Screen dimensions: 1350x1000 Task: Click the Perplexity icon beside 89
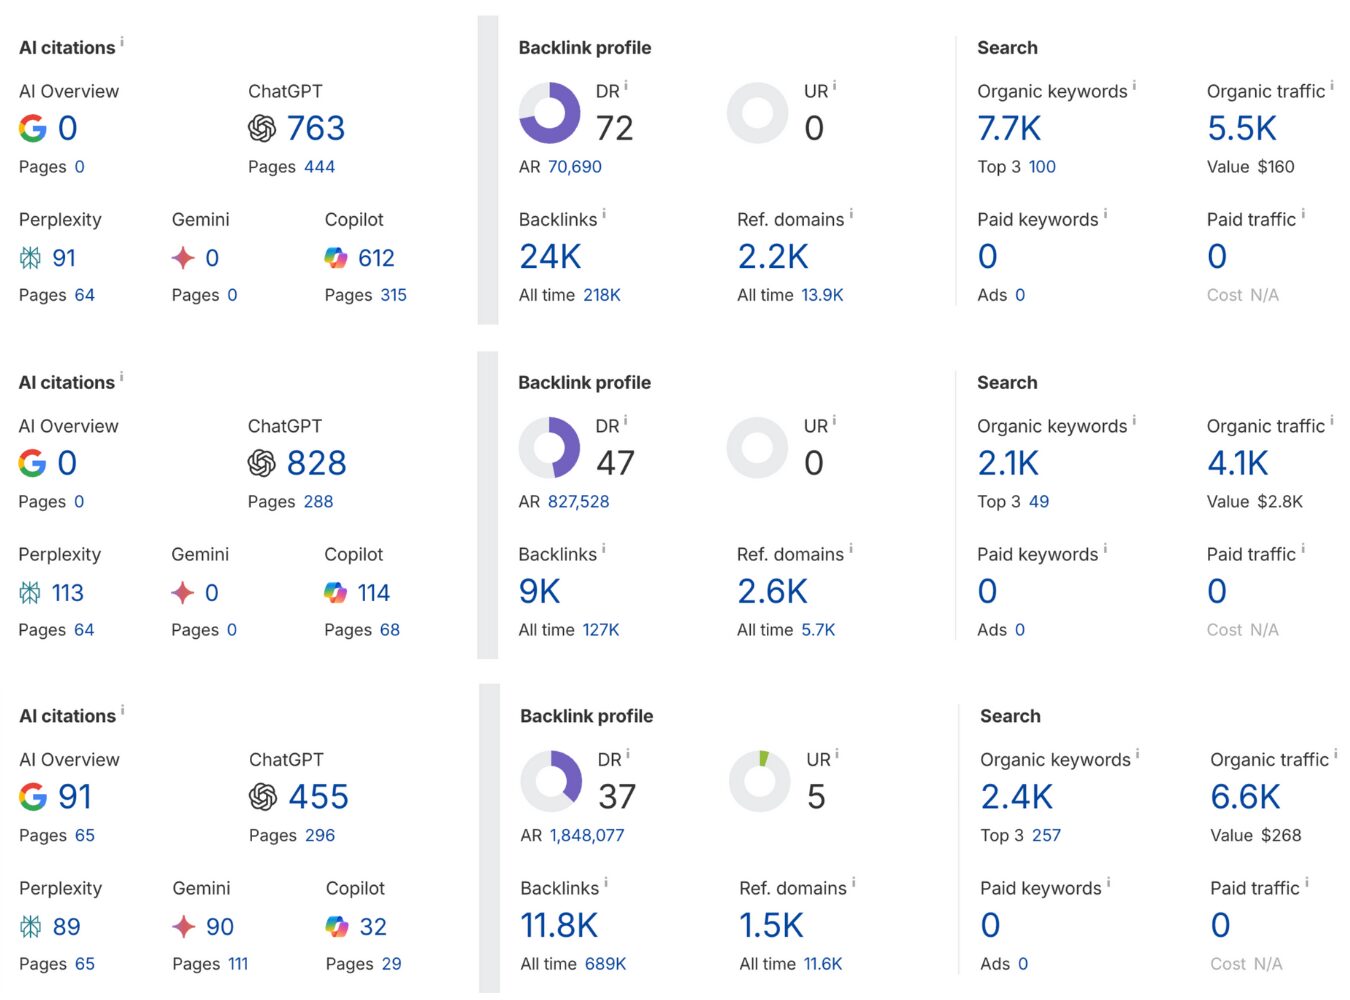click(x=31, y=927)
